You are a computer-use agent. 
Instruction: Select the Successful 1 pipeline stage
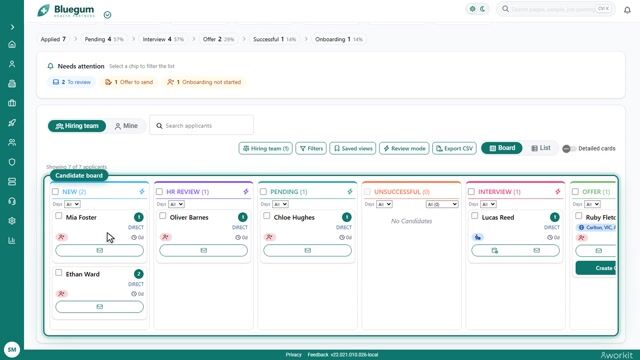274,39
